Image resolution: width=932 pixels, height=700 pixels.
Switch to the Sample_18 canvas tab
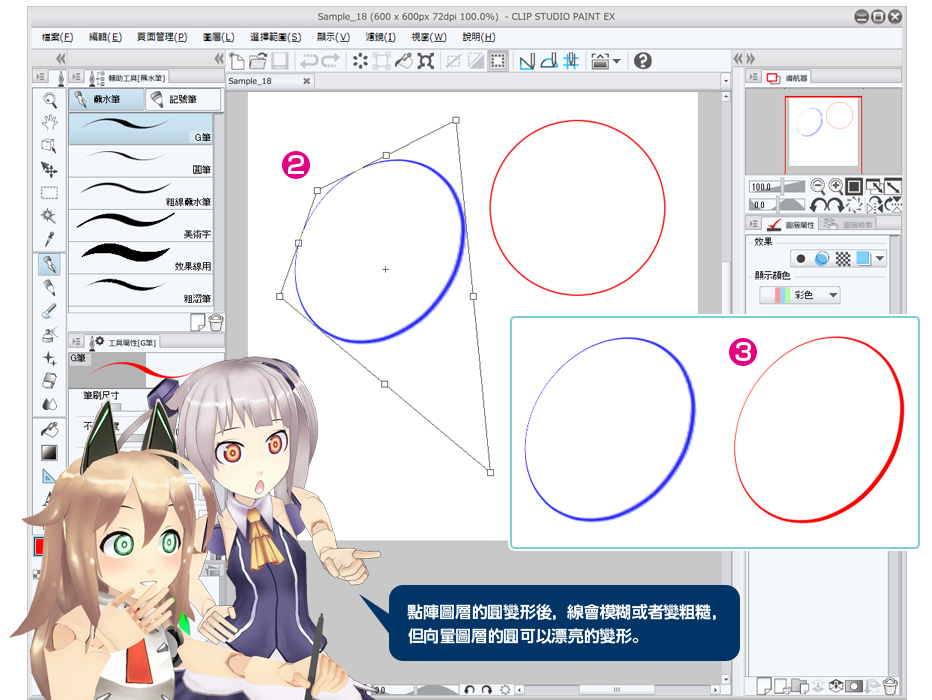click(x=270, y=81)
